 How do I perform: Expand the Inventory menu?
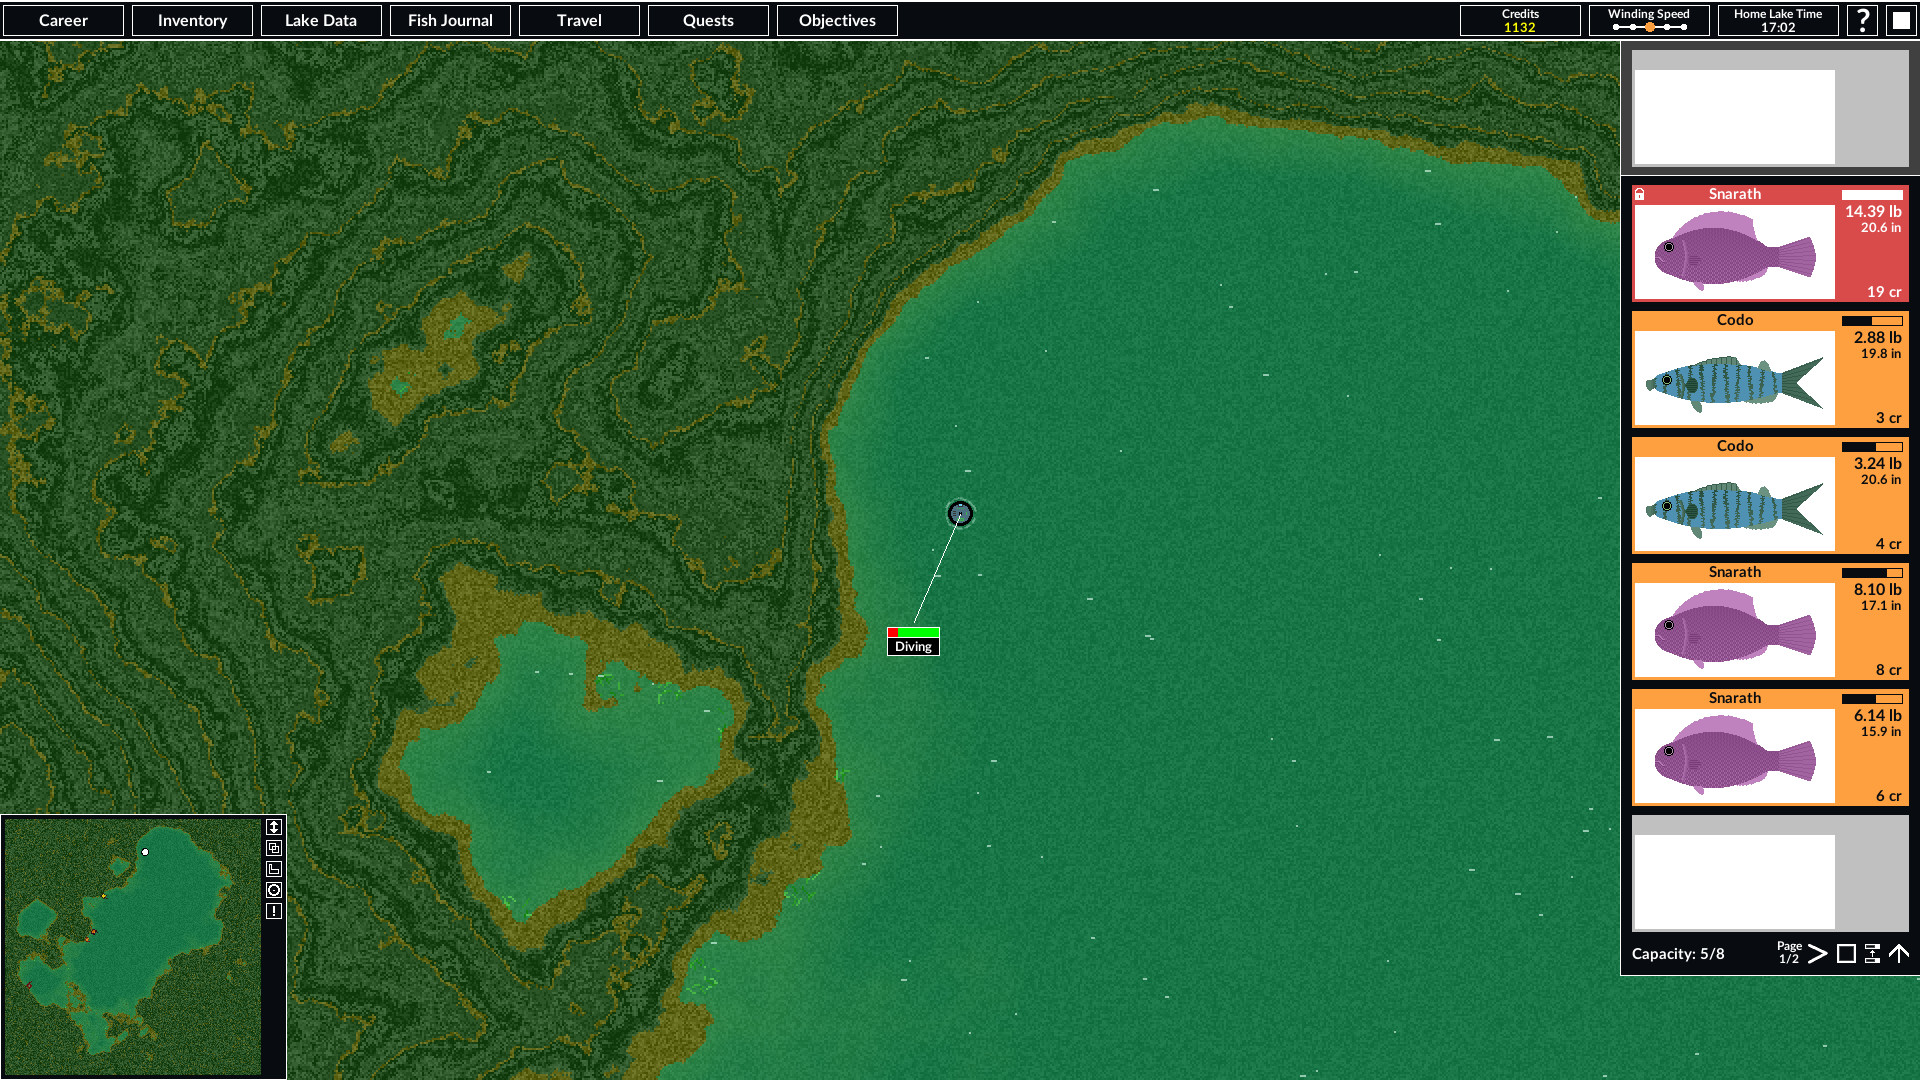pos(192,20)
